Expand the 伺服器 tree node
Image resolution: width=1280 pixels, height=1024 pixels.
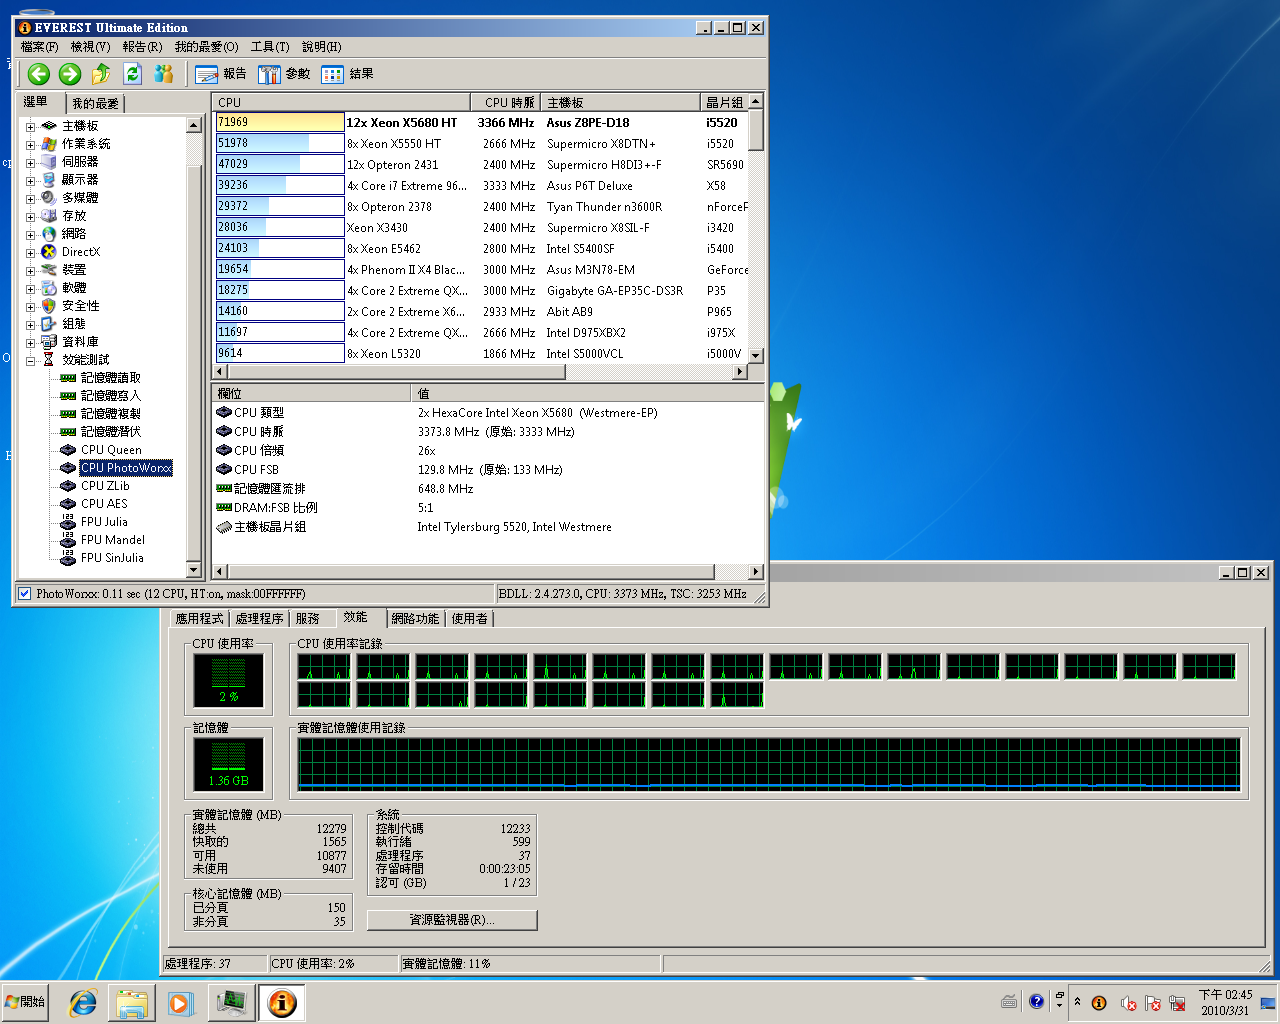pos(30,163)
